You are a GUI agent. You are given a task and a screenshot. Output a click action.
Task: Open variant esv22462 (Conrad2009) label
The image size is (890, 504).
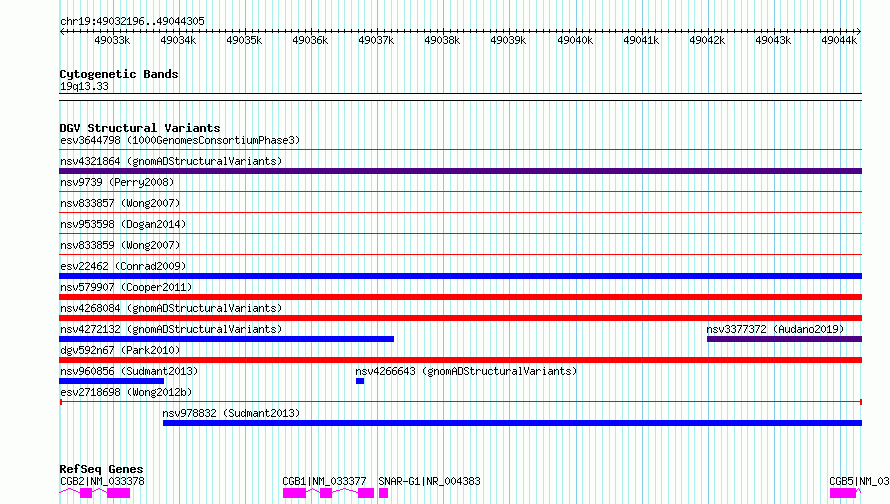point(123,266)
